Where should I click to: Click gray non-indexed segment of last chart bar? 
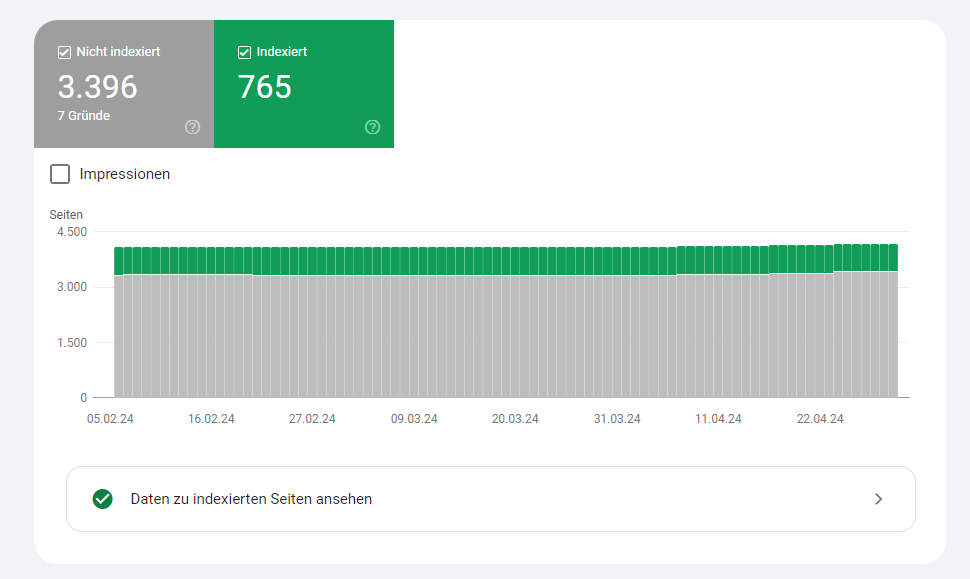tap(893, 334)
